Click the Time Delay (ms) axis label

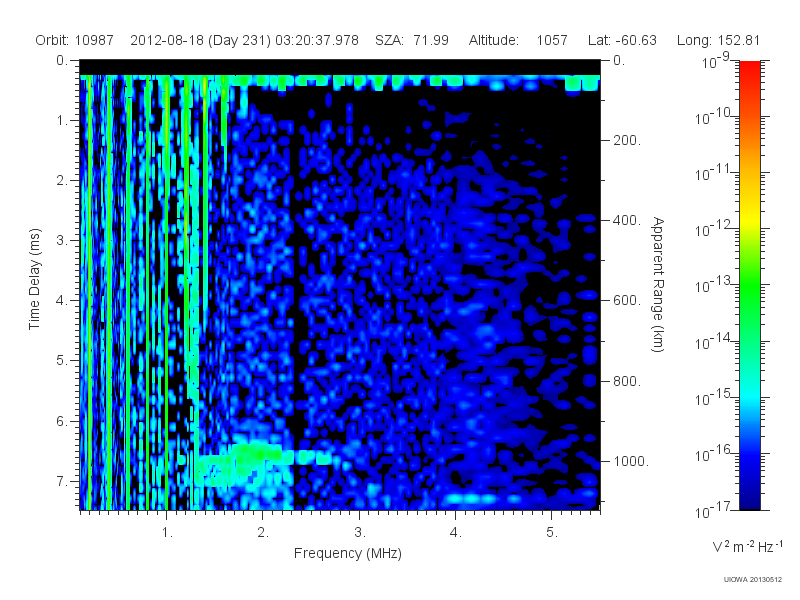pos(34,279)
